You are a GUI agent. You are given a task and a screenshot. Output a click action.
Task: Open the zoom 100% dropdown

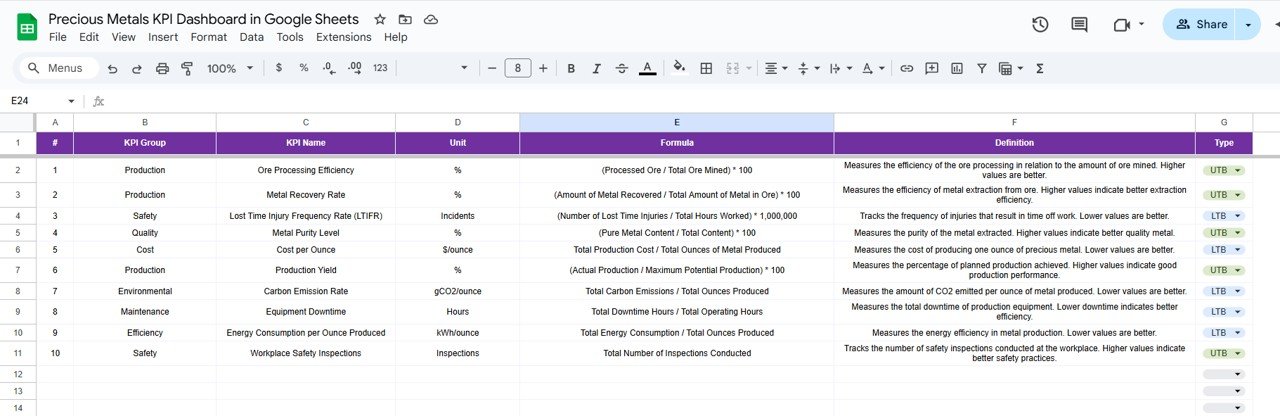[229, 68]
